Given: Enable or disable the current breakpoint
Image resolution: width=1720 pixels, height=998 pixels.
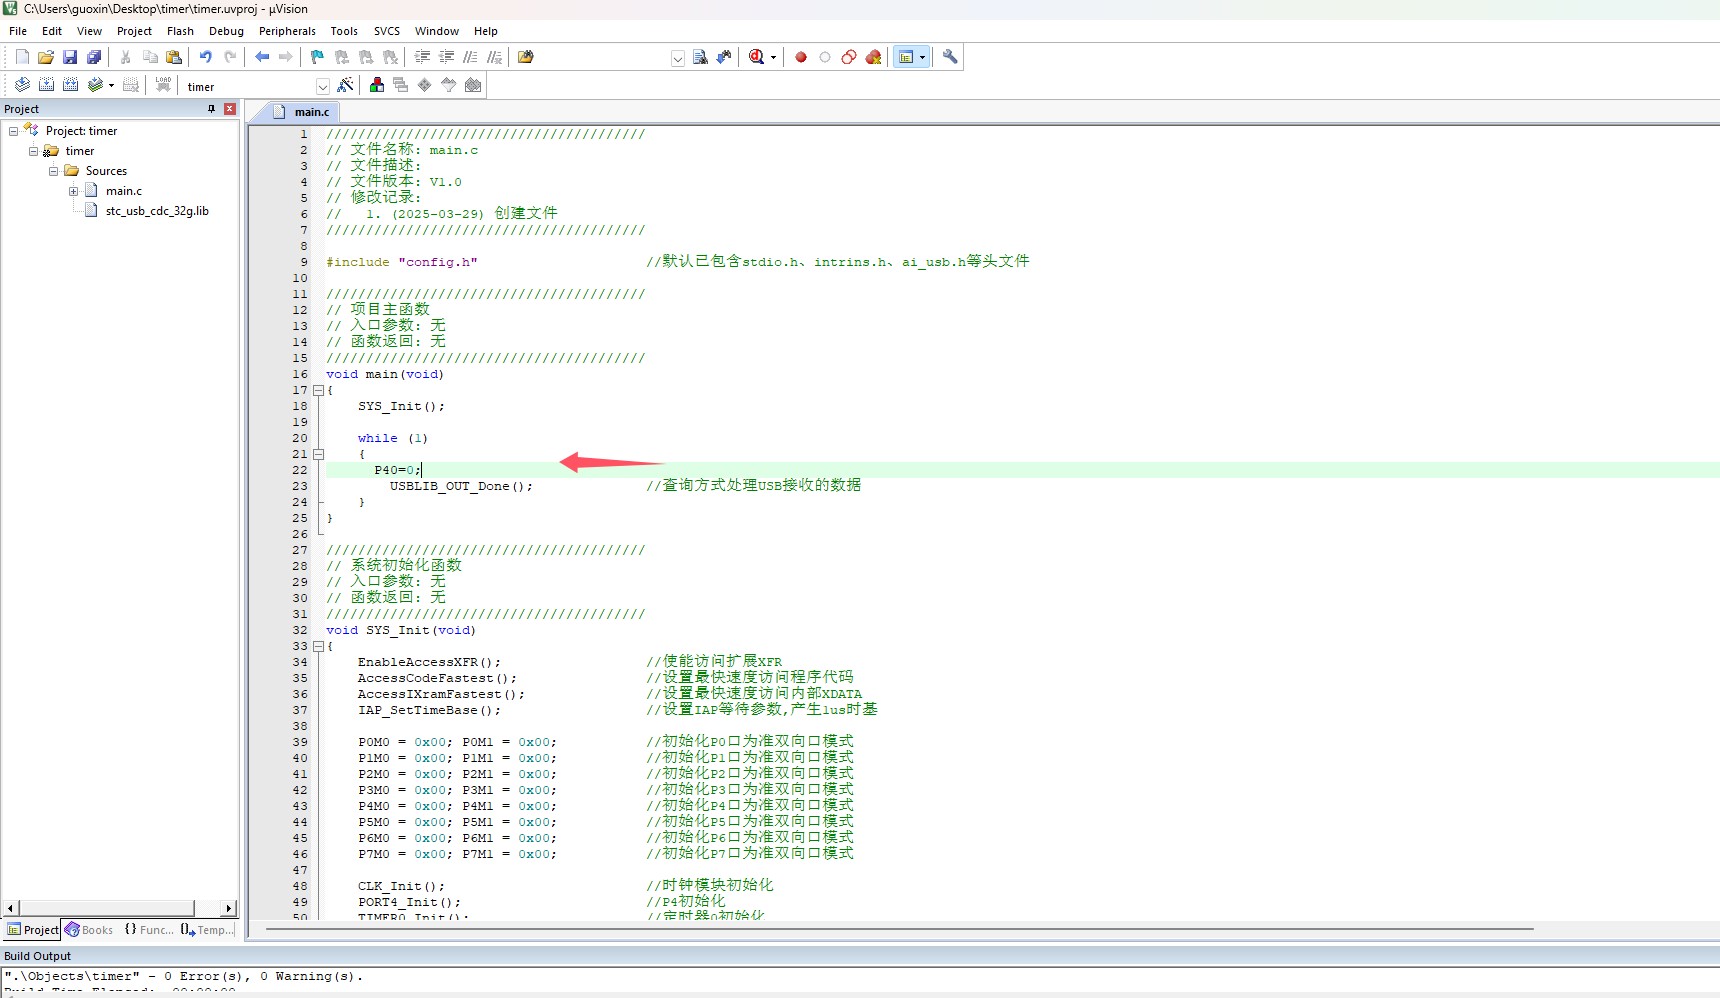Looking at the screenshot, I should pyautogui.click(x=825, y=57).
